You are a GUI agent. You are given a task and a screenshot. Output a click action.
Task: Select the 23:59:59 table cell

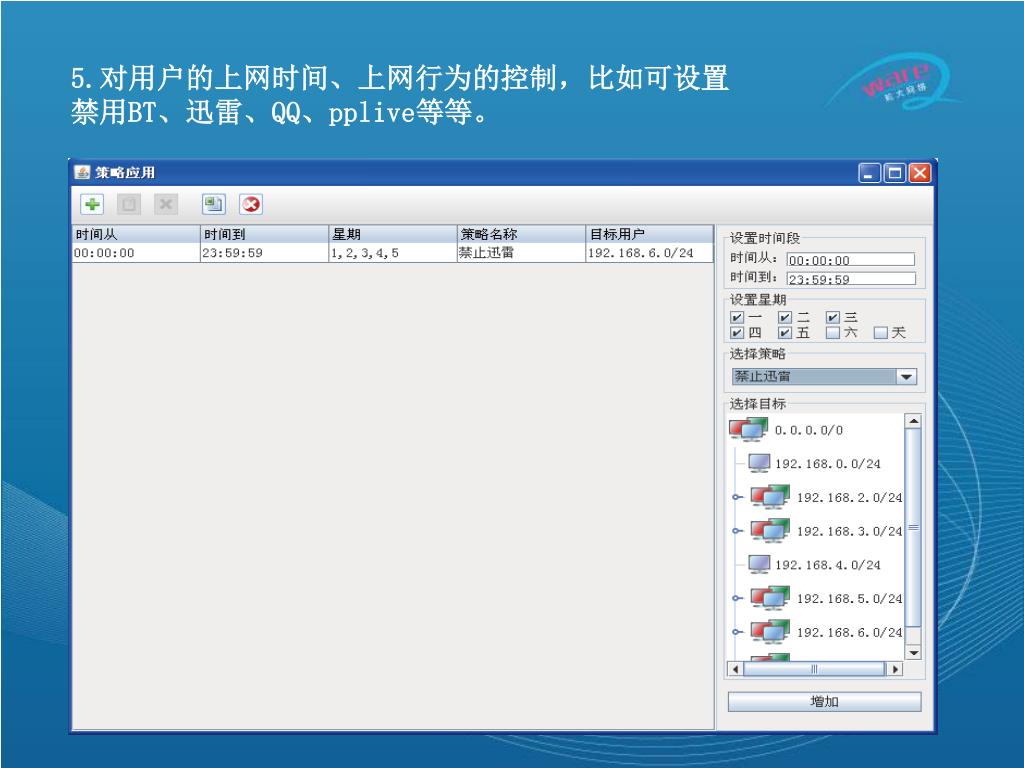(x=264, y=253)
